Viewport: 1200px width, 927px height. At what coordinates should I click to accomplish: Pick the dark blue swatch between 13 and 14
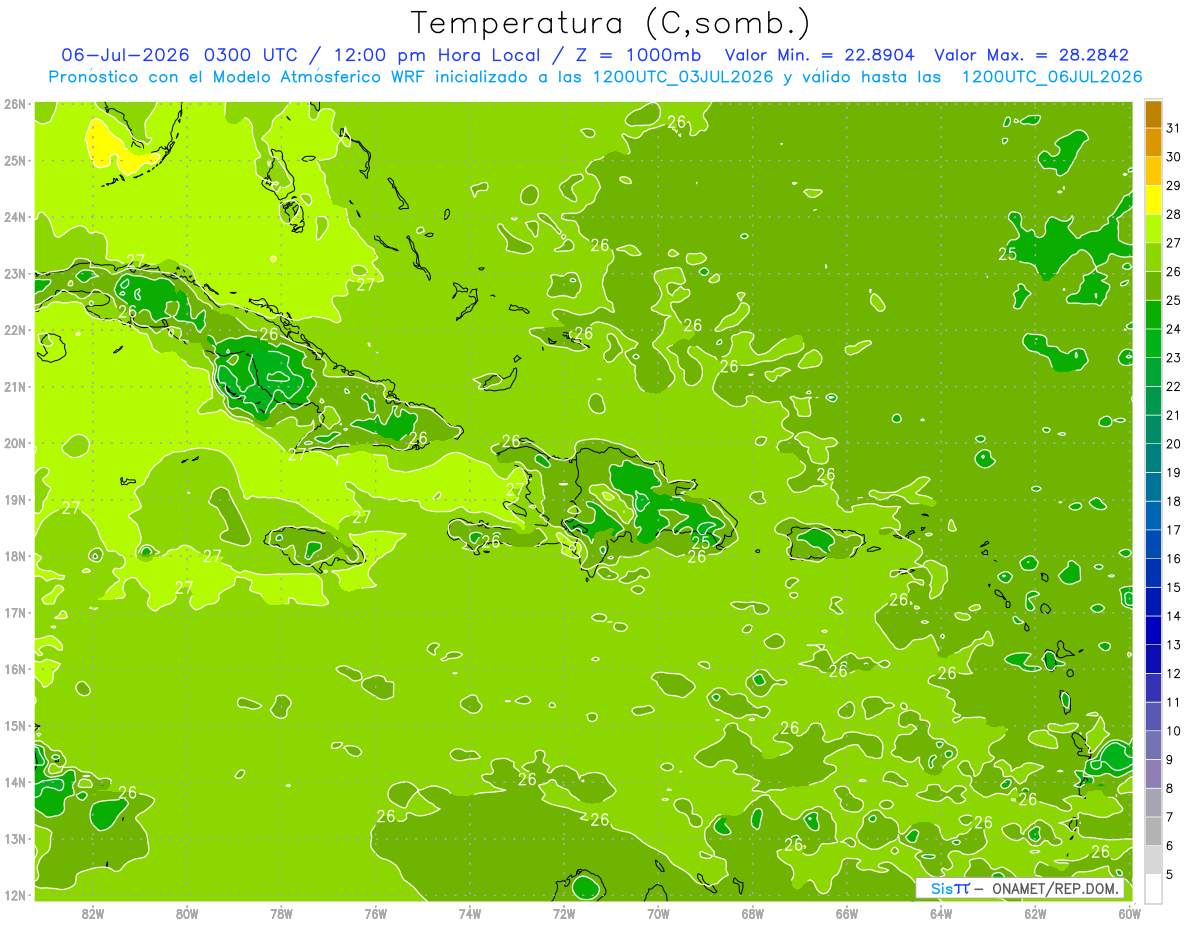pos(1153,630)
